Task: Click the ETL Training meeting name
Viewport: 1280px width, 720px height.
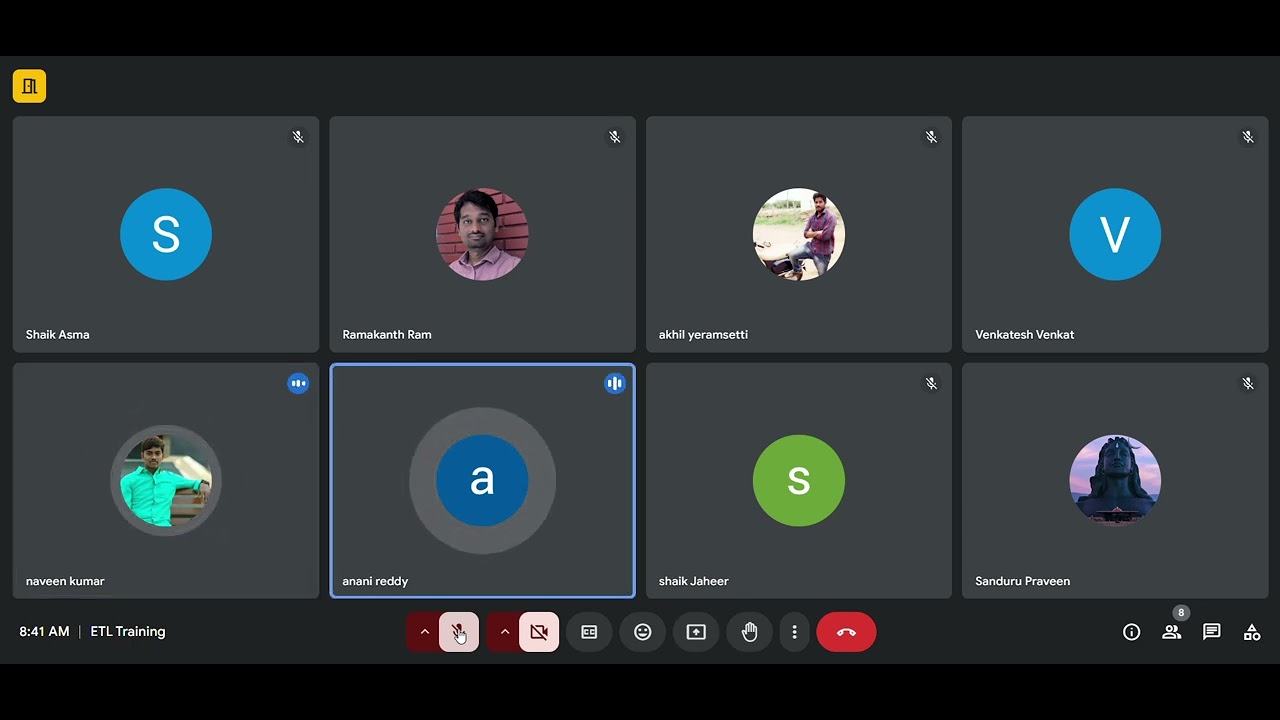Action: pyautogui.click(x=128, y=632)
